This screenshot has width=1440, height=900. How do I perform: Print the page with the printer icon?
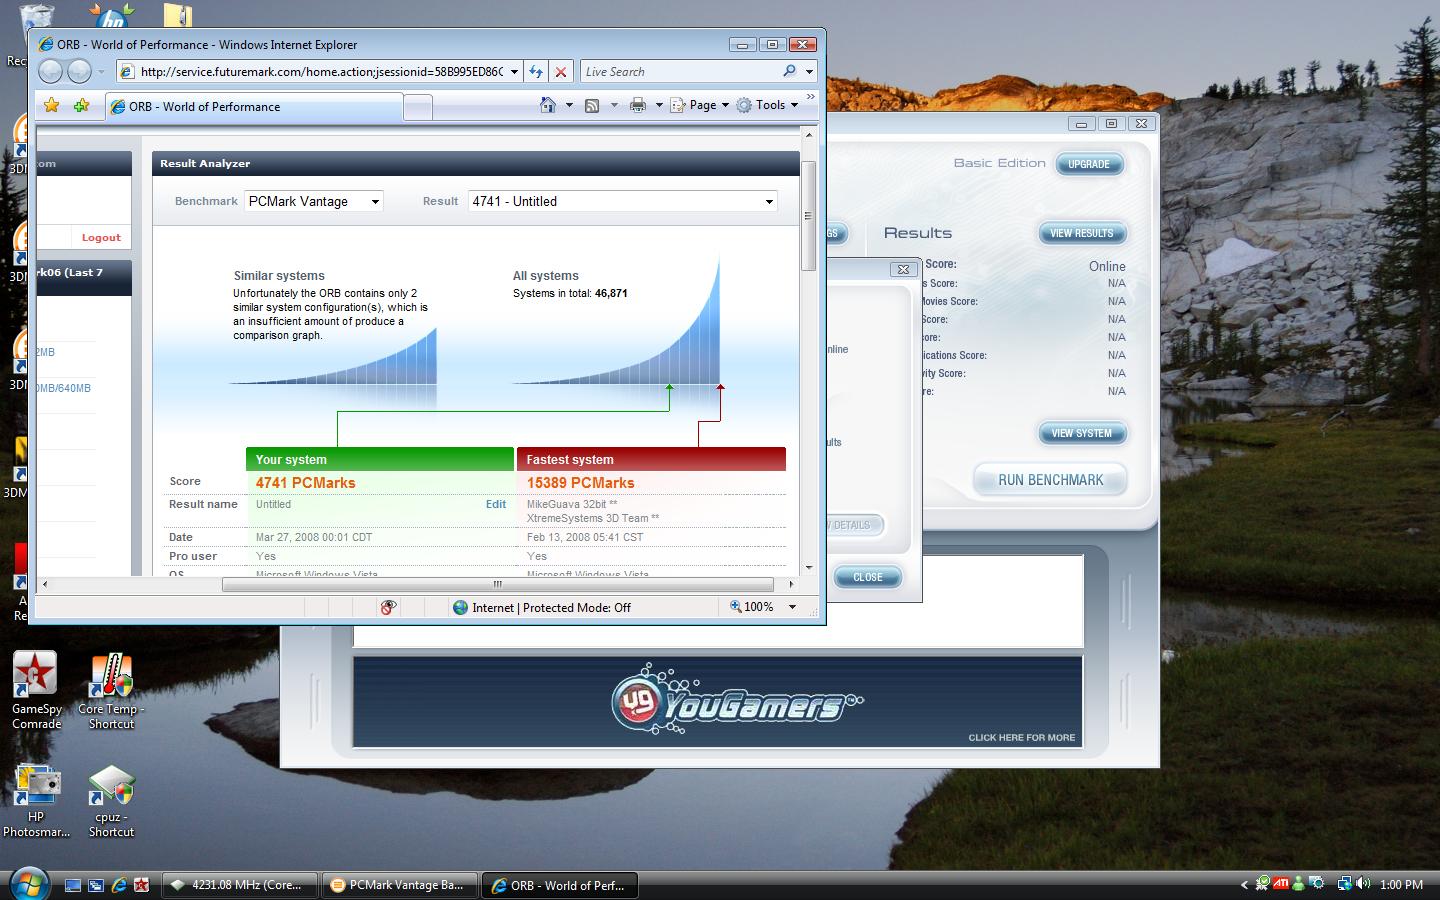tap(637, 105)
